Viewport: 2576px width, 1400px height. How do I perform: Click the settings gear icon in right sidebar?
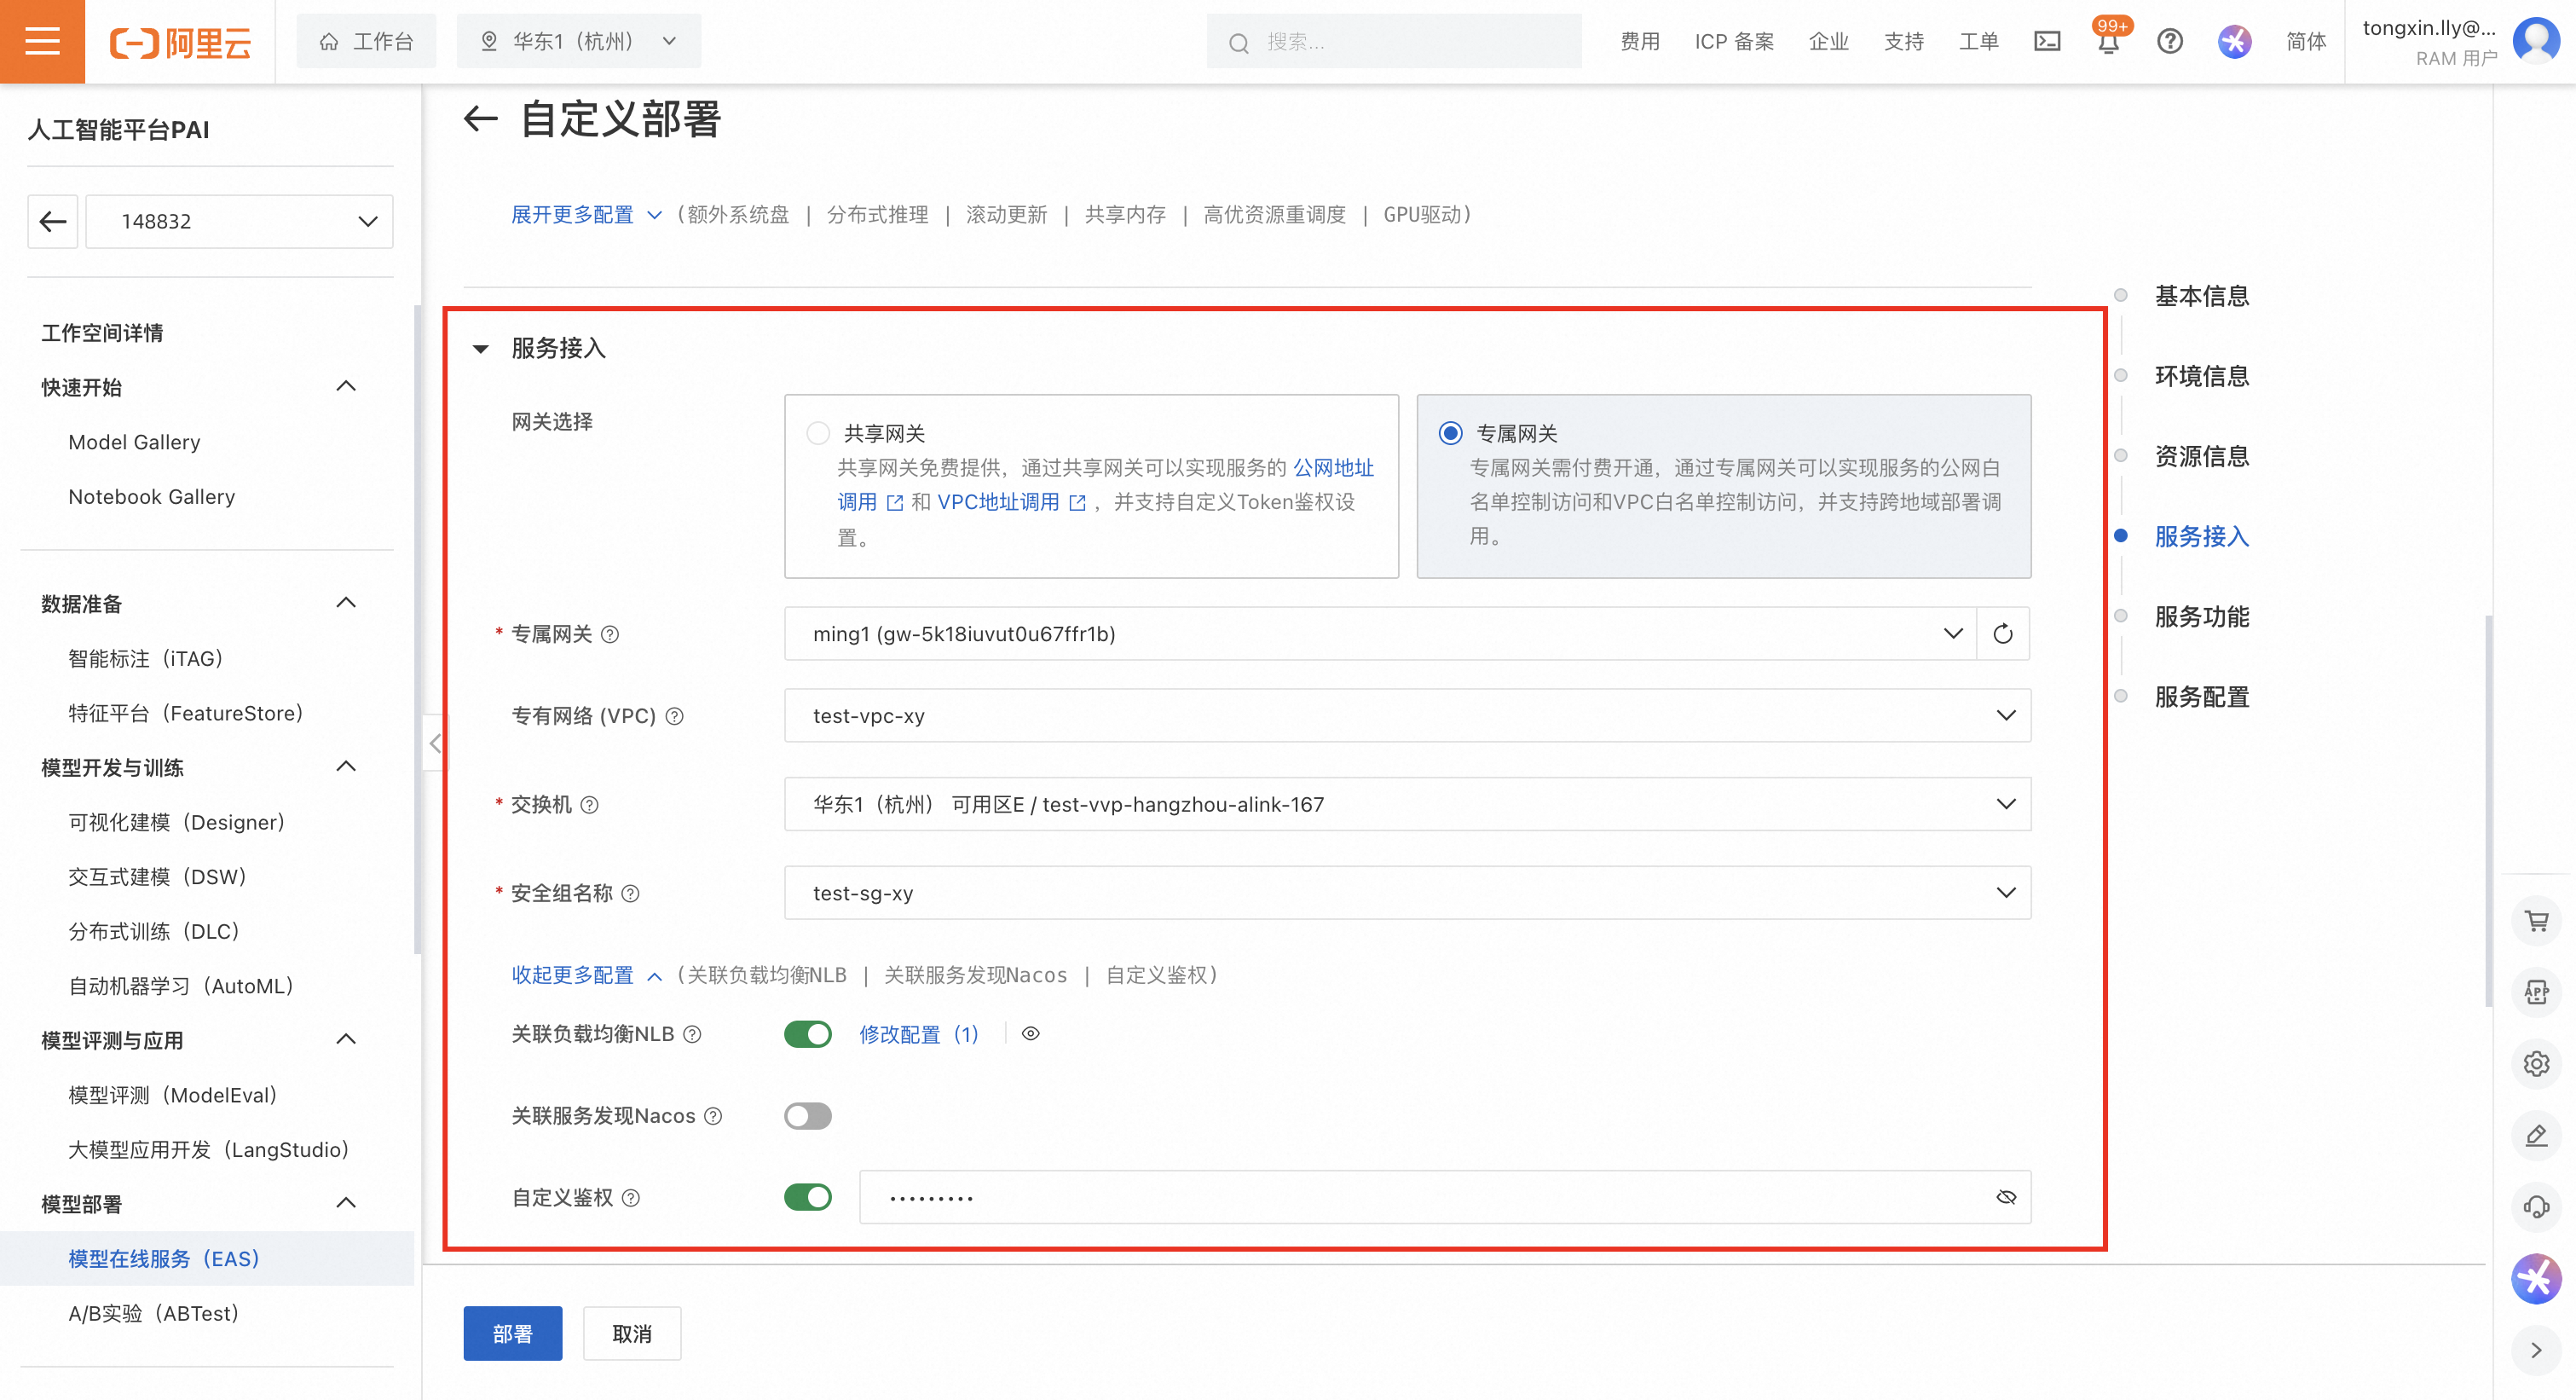pos(2536,1063)
